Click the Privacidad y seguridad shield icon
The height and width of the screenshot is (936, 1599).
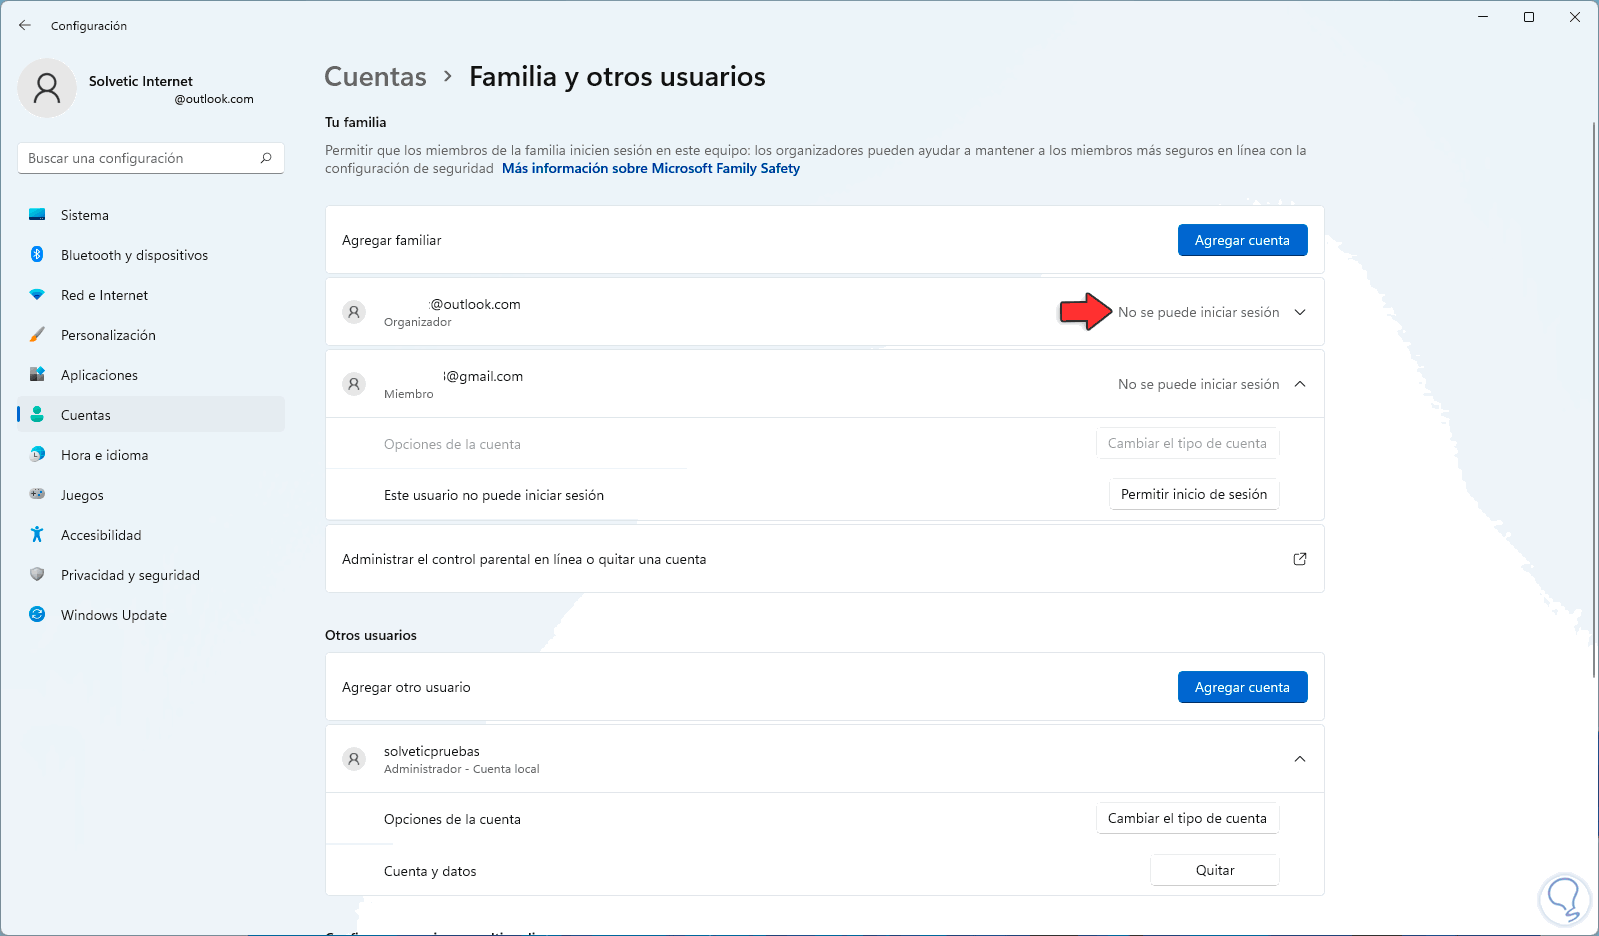[x=37, y=575]
